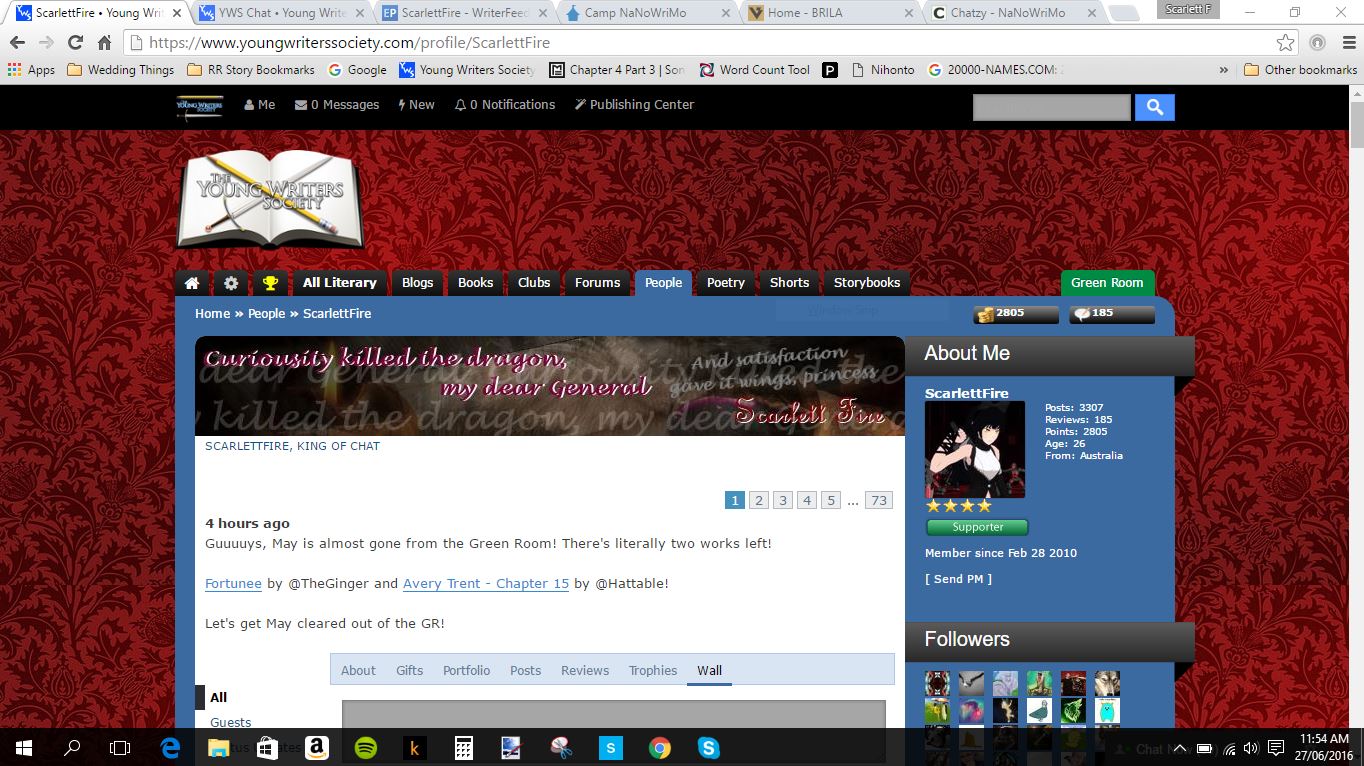Click the Send PM link
The width and height of the screenshot is (1364, 766).
pyautogui.click(x=958, y=579)
